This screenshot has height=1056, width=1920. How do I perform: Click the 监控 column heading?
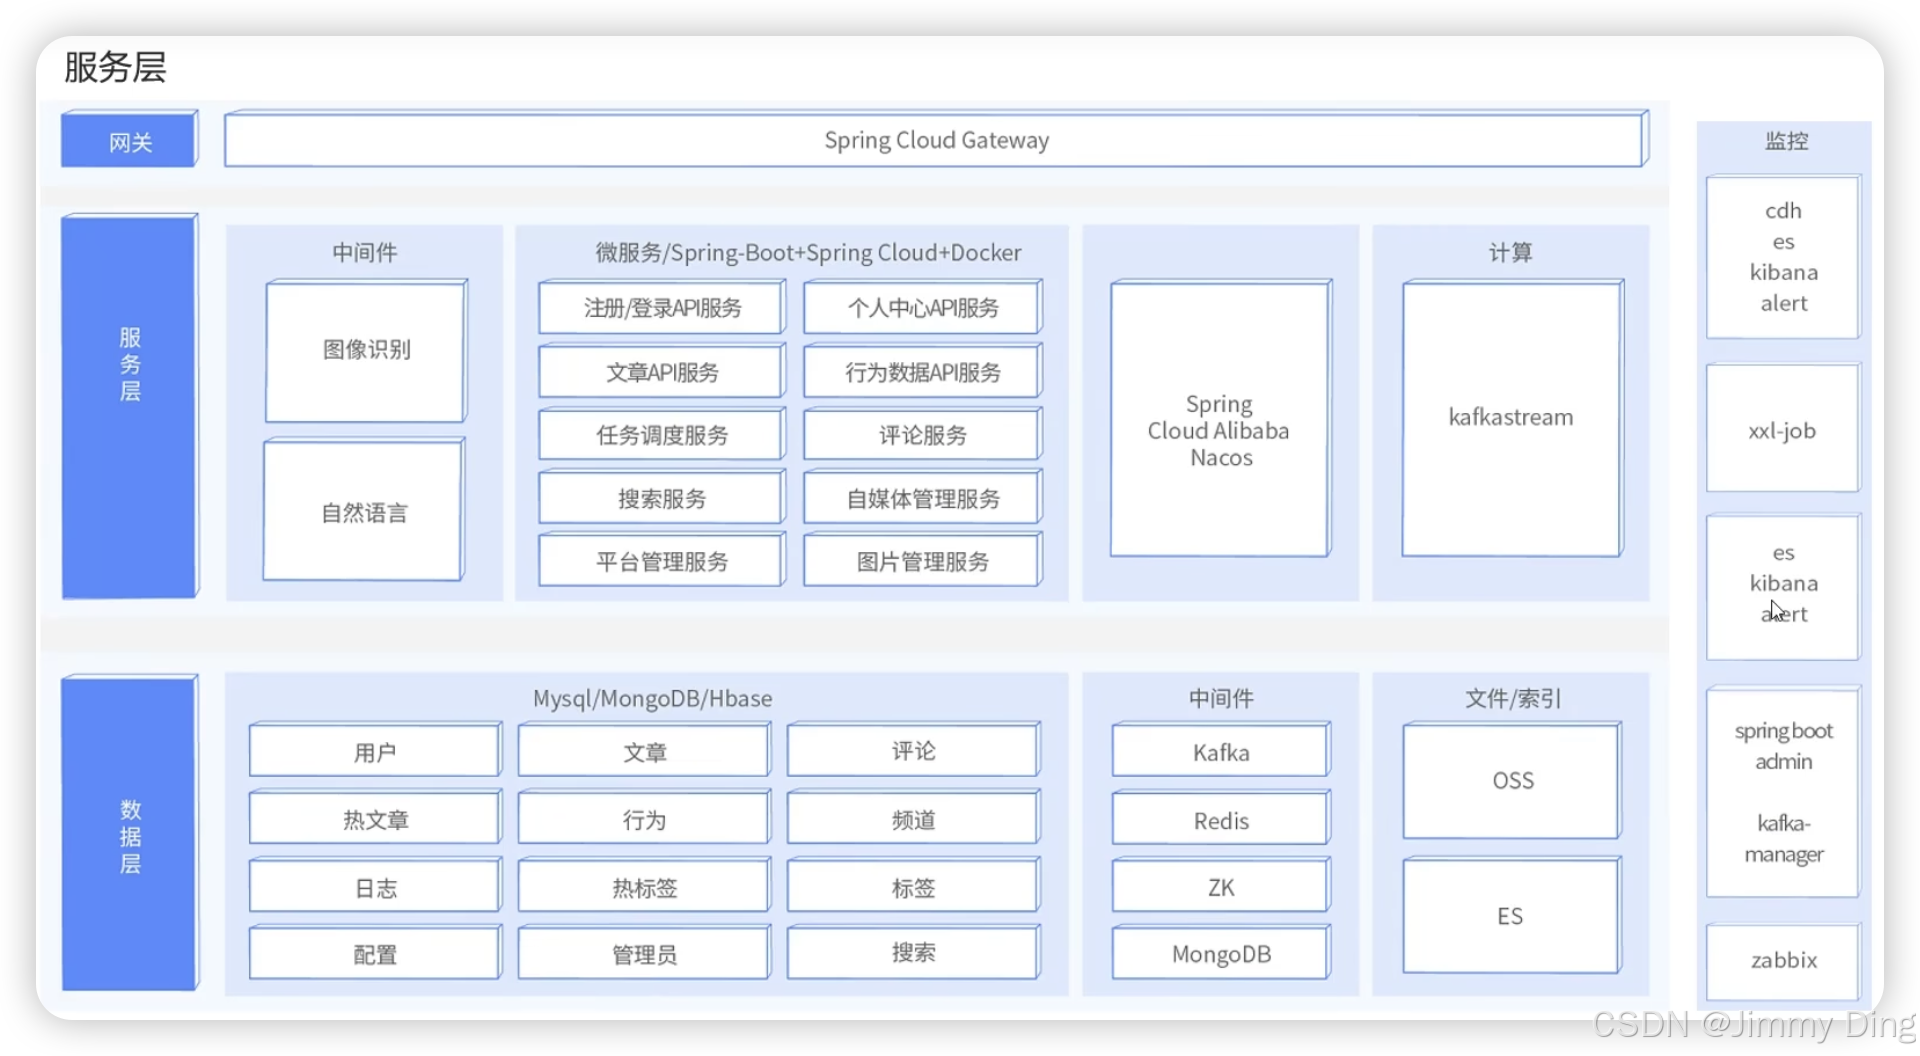tap(1786, 141)
